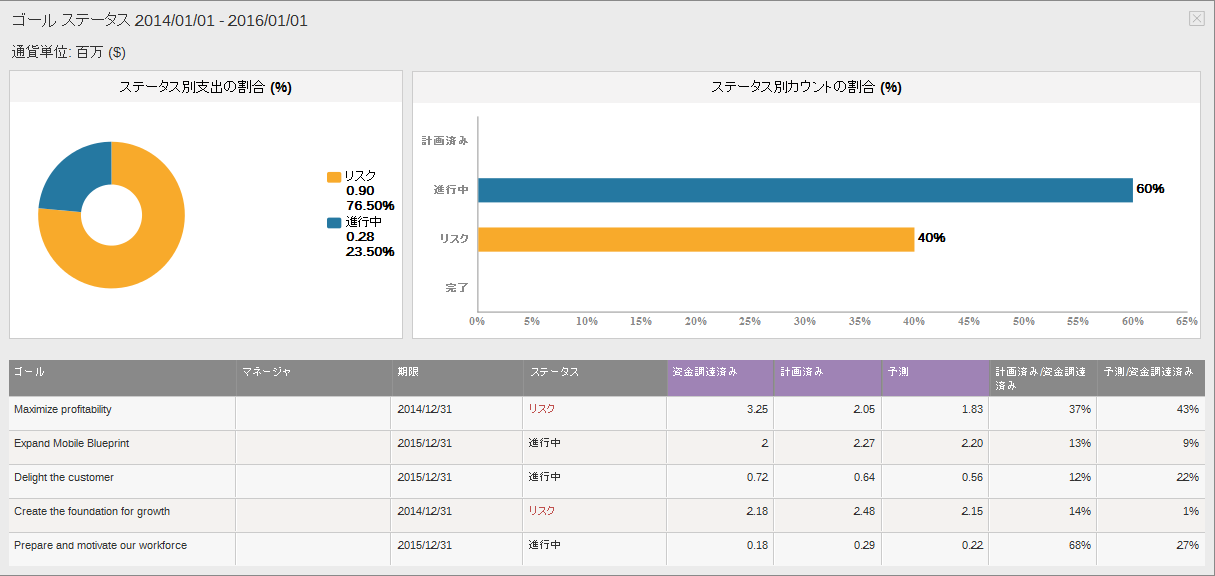1215x576 pixels.
Task: Open the Maximize profitability goal
Action: [x=63, y=409]
